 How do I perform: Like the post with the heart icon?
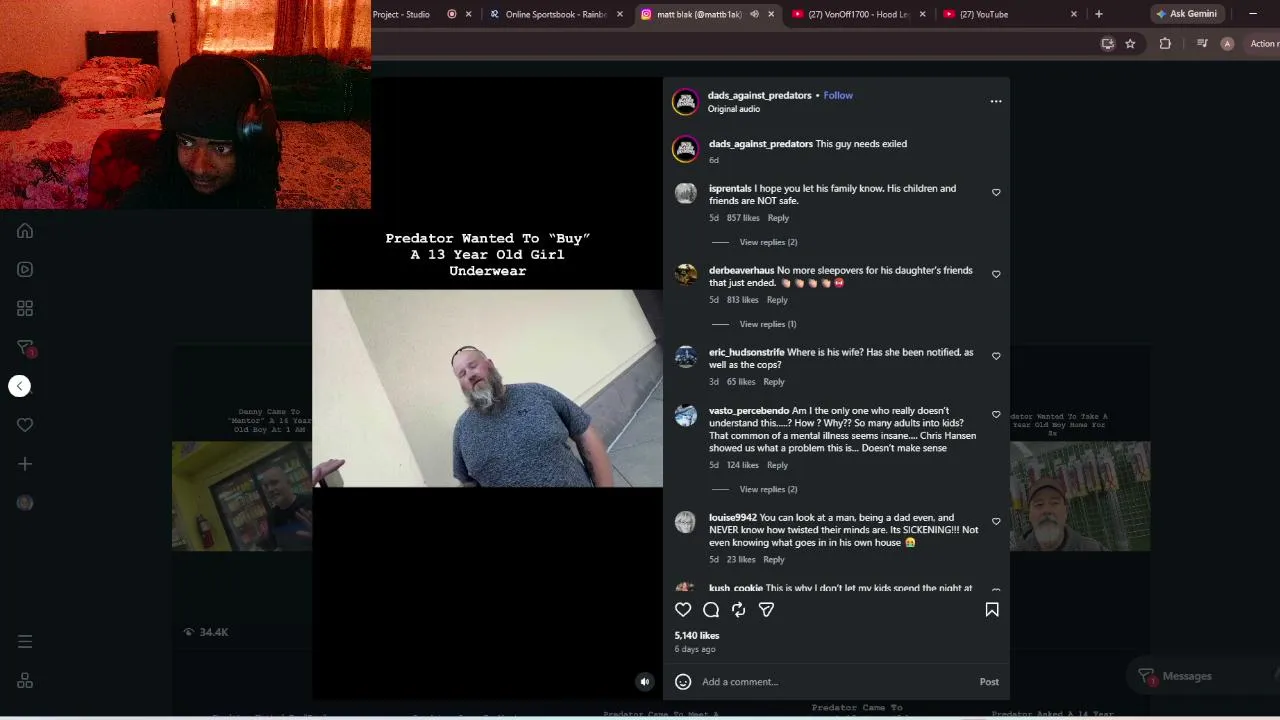(683, 609)
